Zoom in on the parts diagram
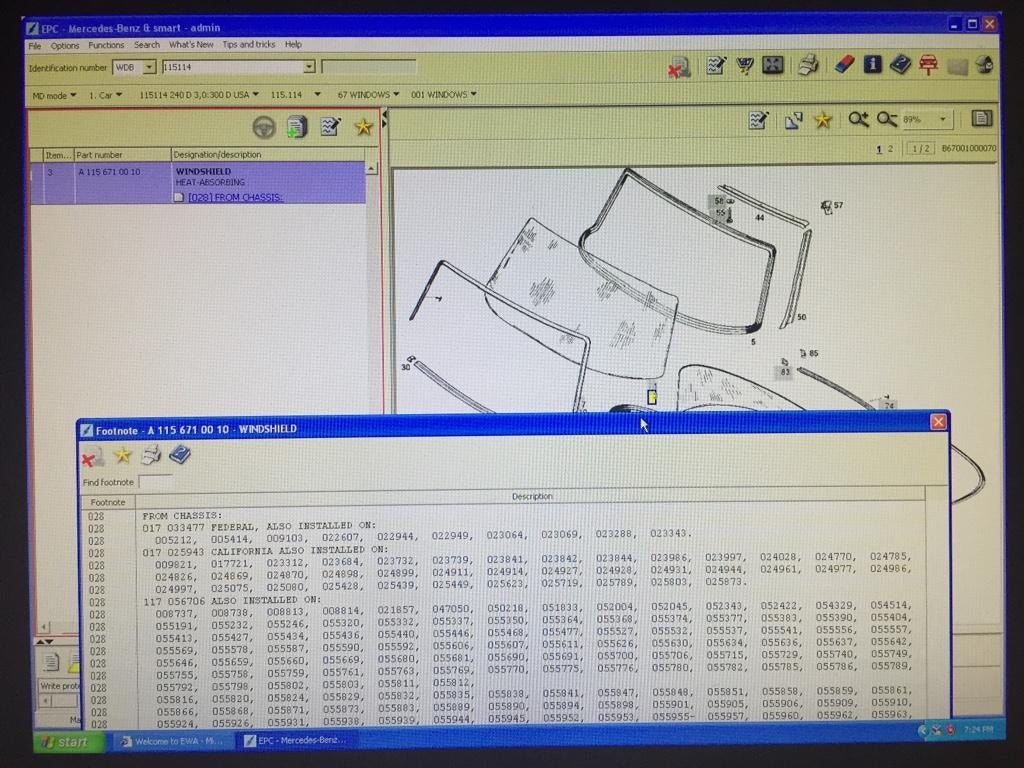Viewport: 1024px width, 768px height. [x=858, y=119]
